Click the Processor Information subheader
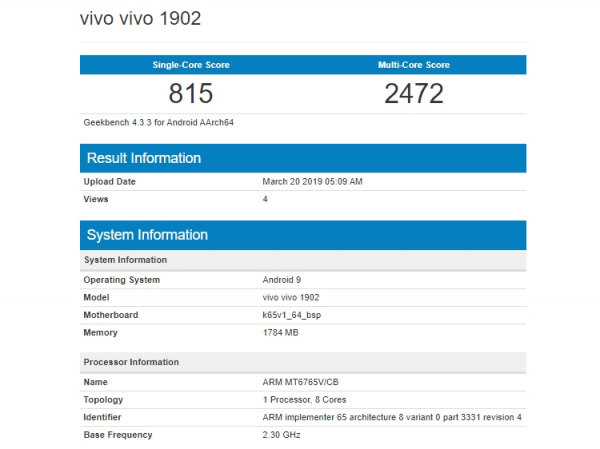 tap(131, 362)
